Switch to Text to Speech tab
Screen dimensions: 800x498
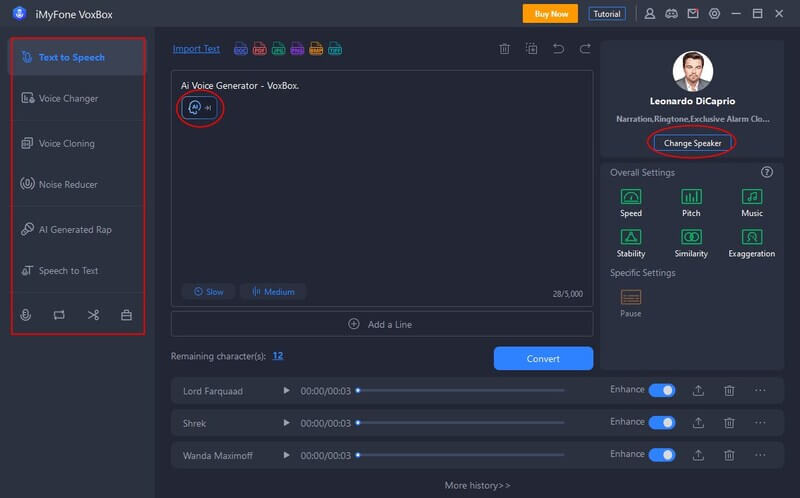click(x=78, y=57)
